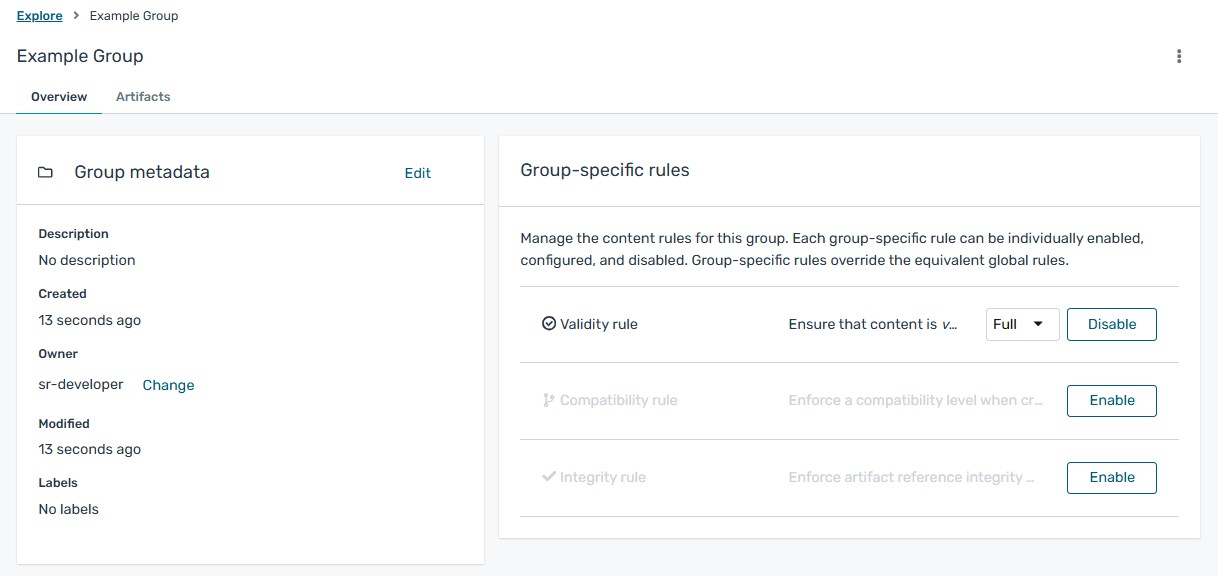Image resolution: width=1218 pixels, height=576 pixels.
Task: Click the Compatibility rule branch icon
Action: pyautogui.click(x=548, y=400)
